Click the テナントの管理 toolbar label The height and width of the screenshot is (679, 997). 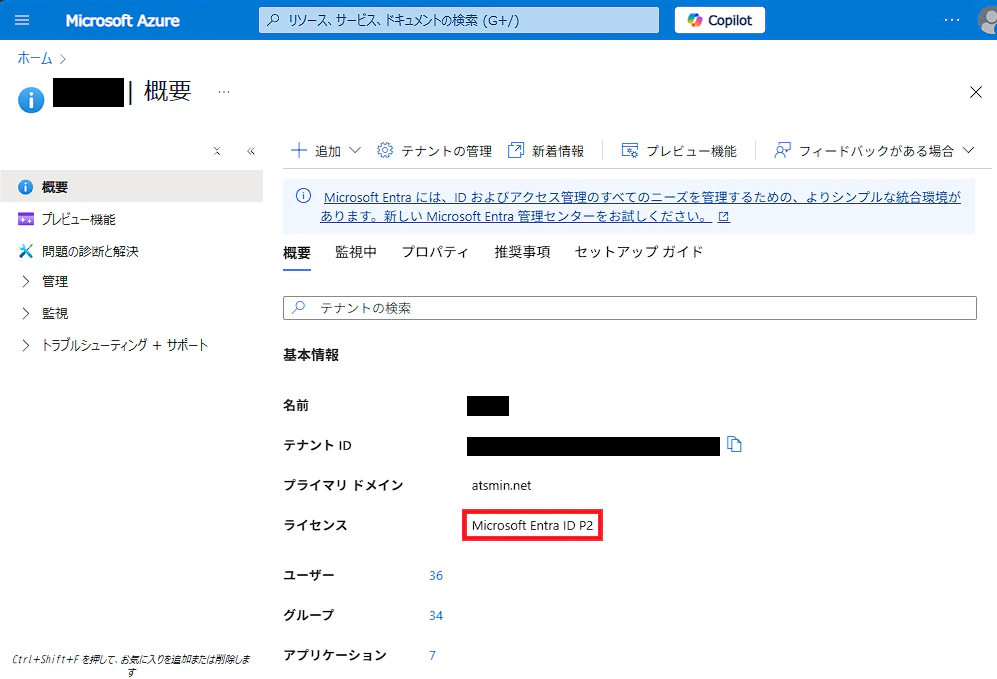tap(446, 151)
